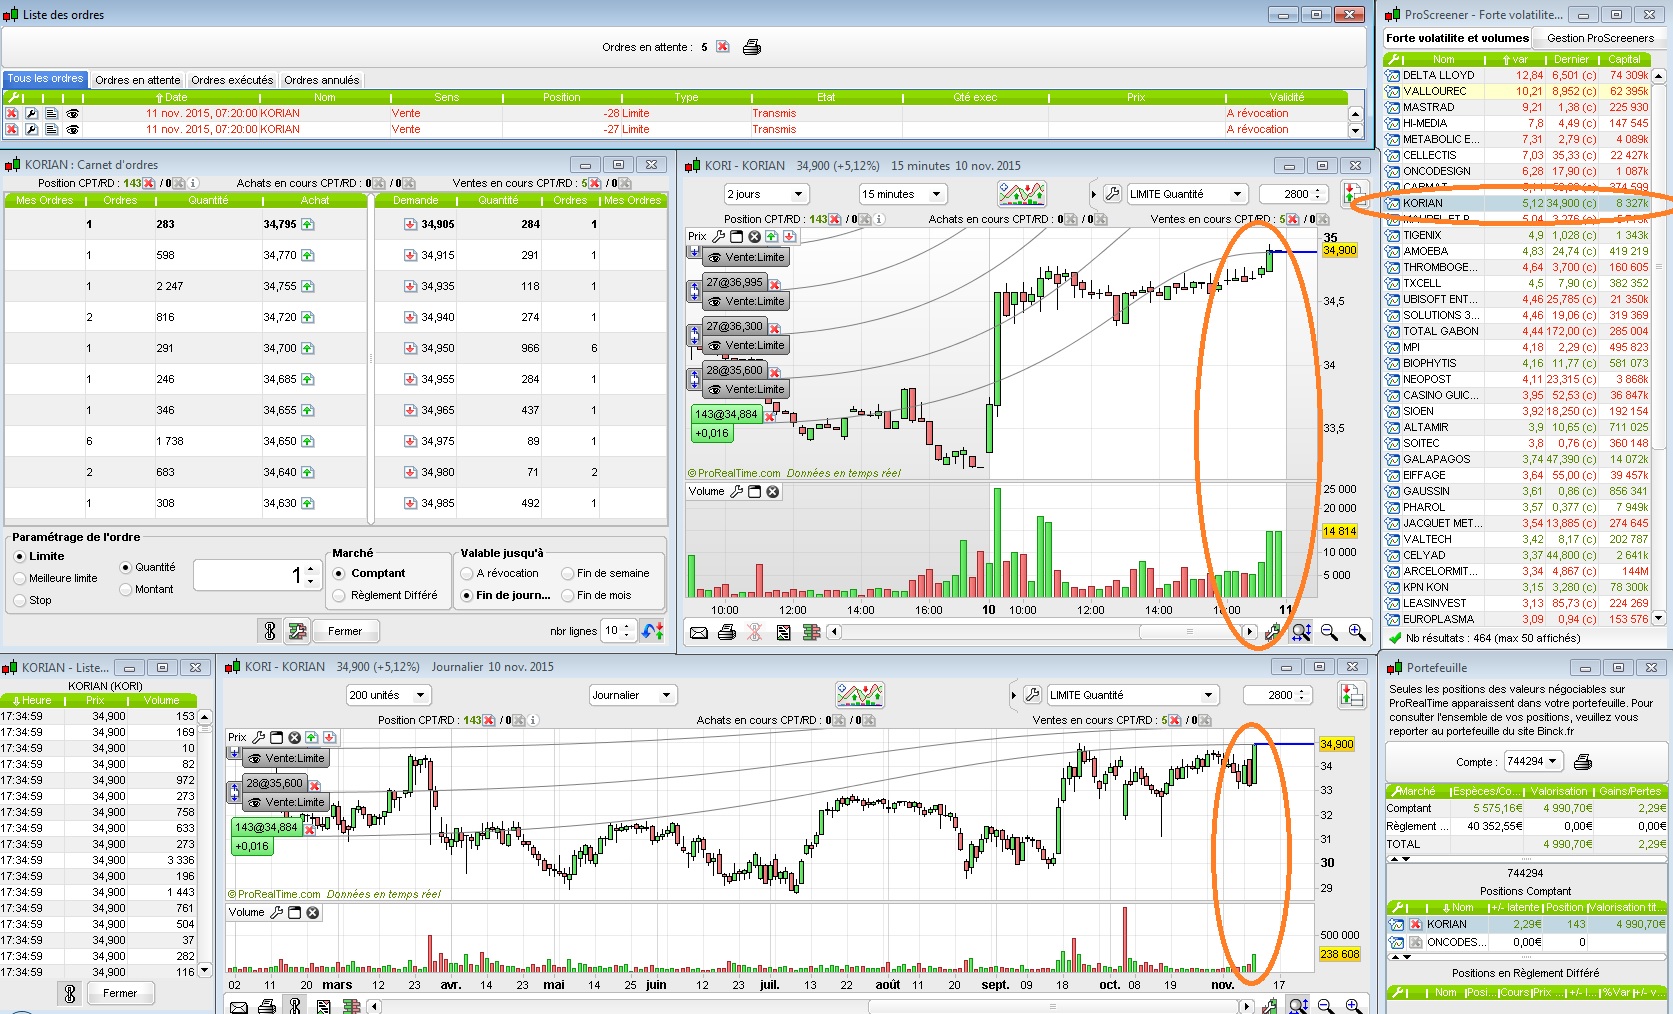The height and width of the screenshot is (1014, 1673).
Task: Click red sell arrow in 15-minute Prix panel
Action: coord(790,237)
